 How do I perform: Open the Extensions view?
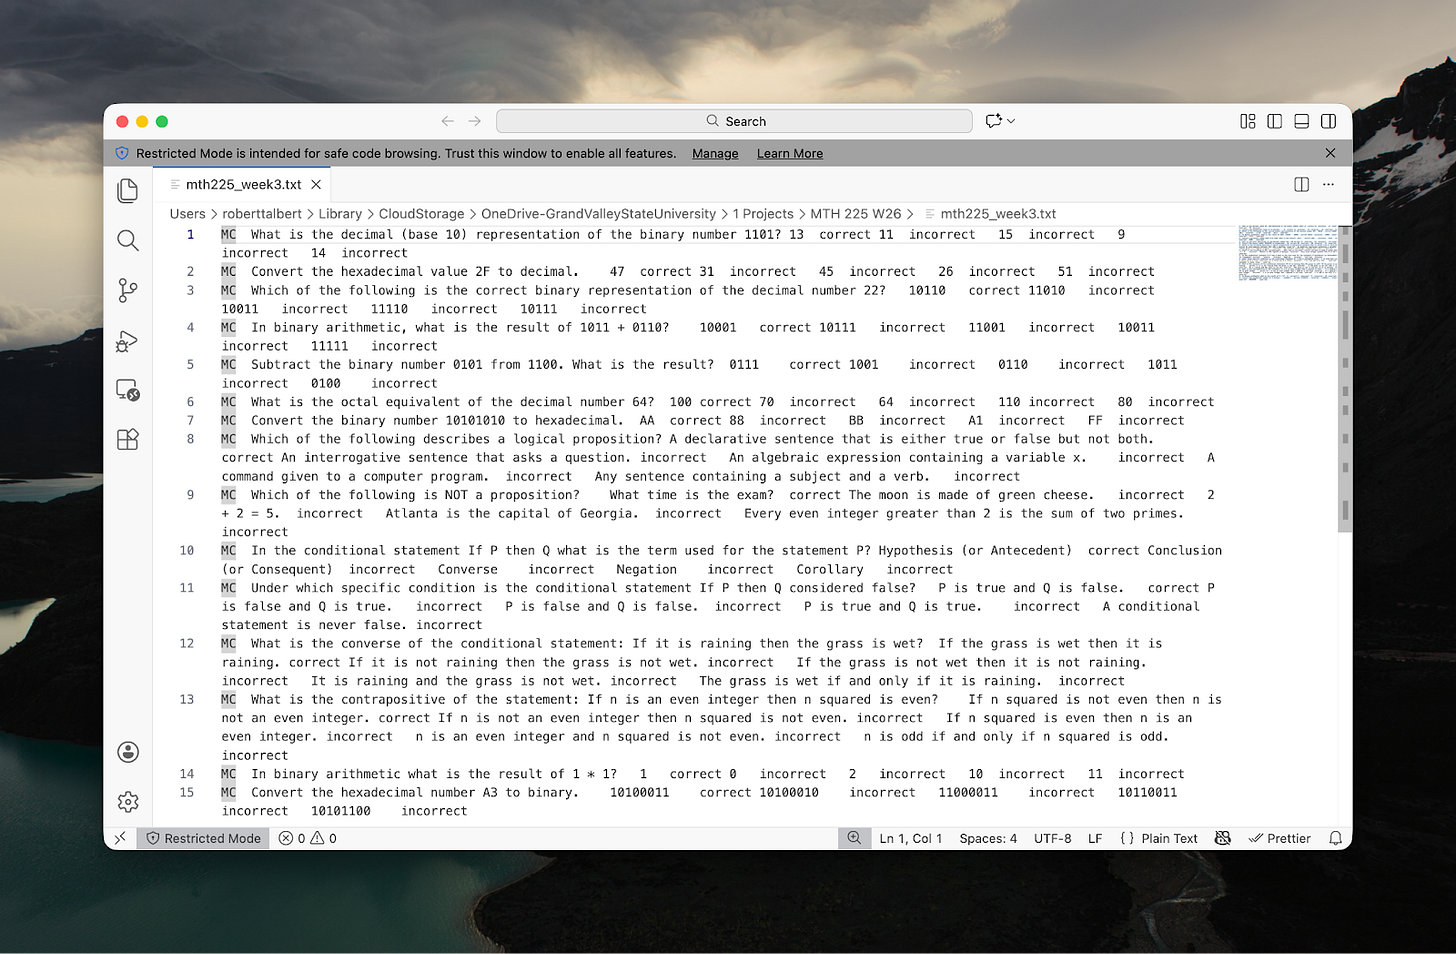tap(127, 439)
